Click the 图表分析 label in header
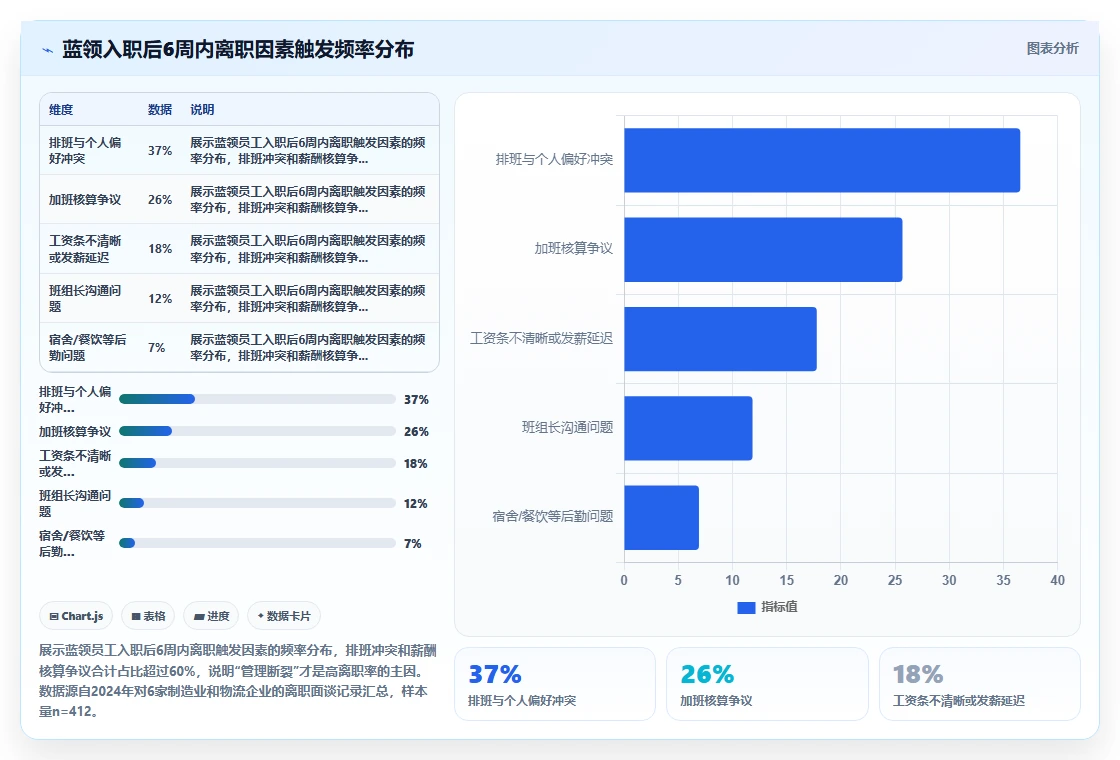 click(x=1052, y=49)
